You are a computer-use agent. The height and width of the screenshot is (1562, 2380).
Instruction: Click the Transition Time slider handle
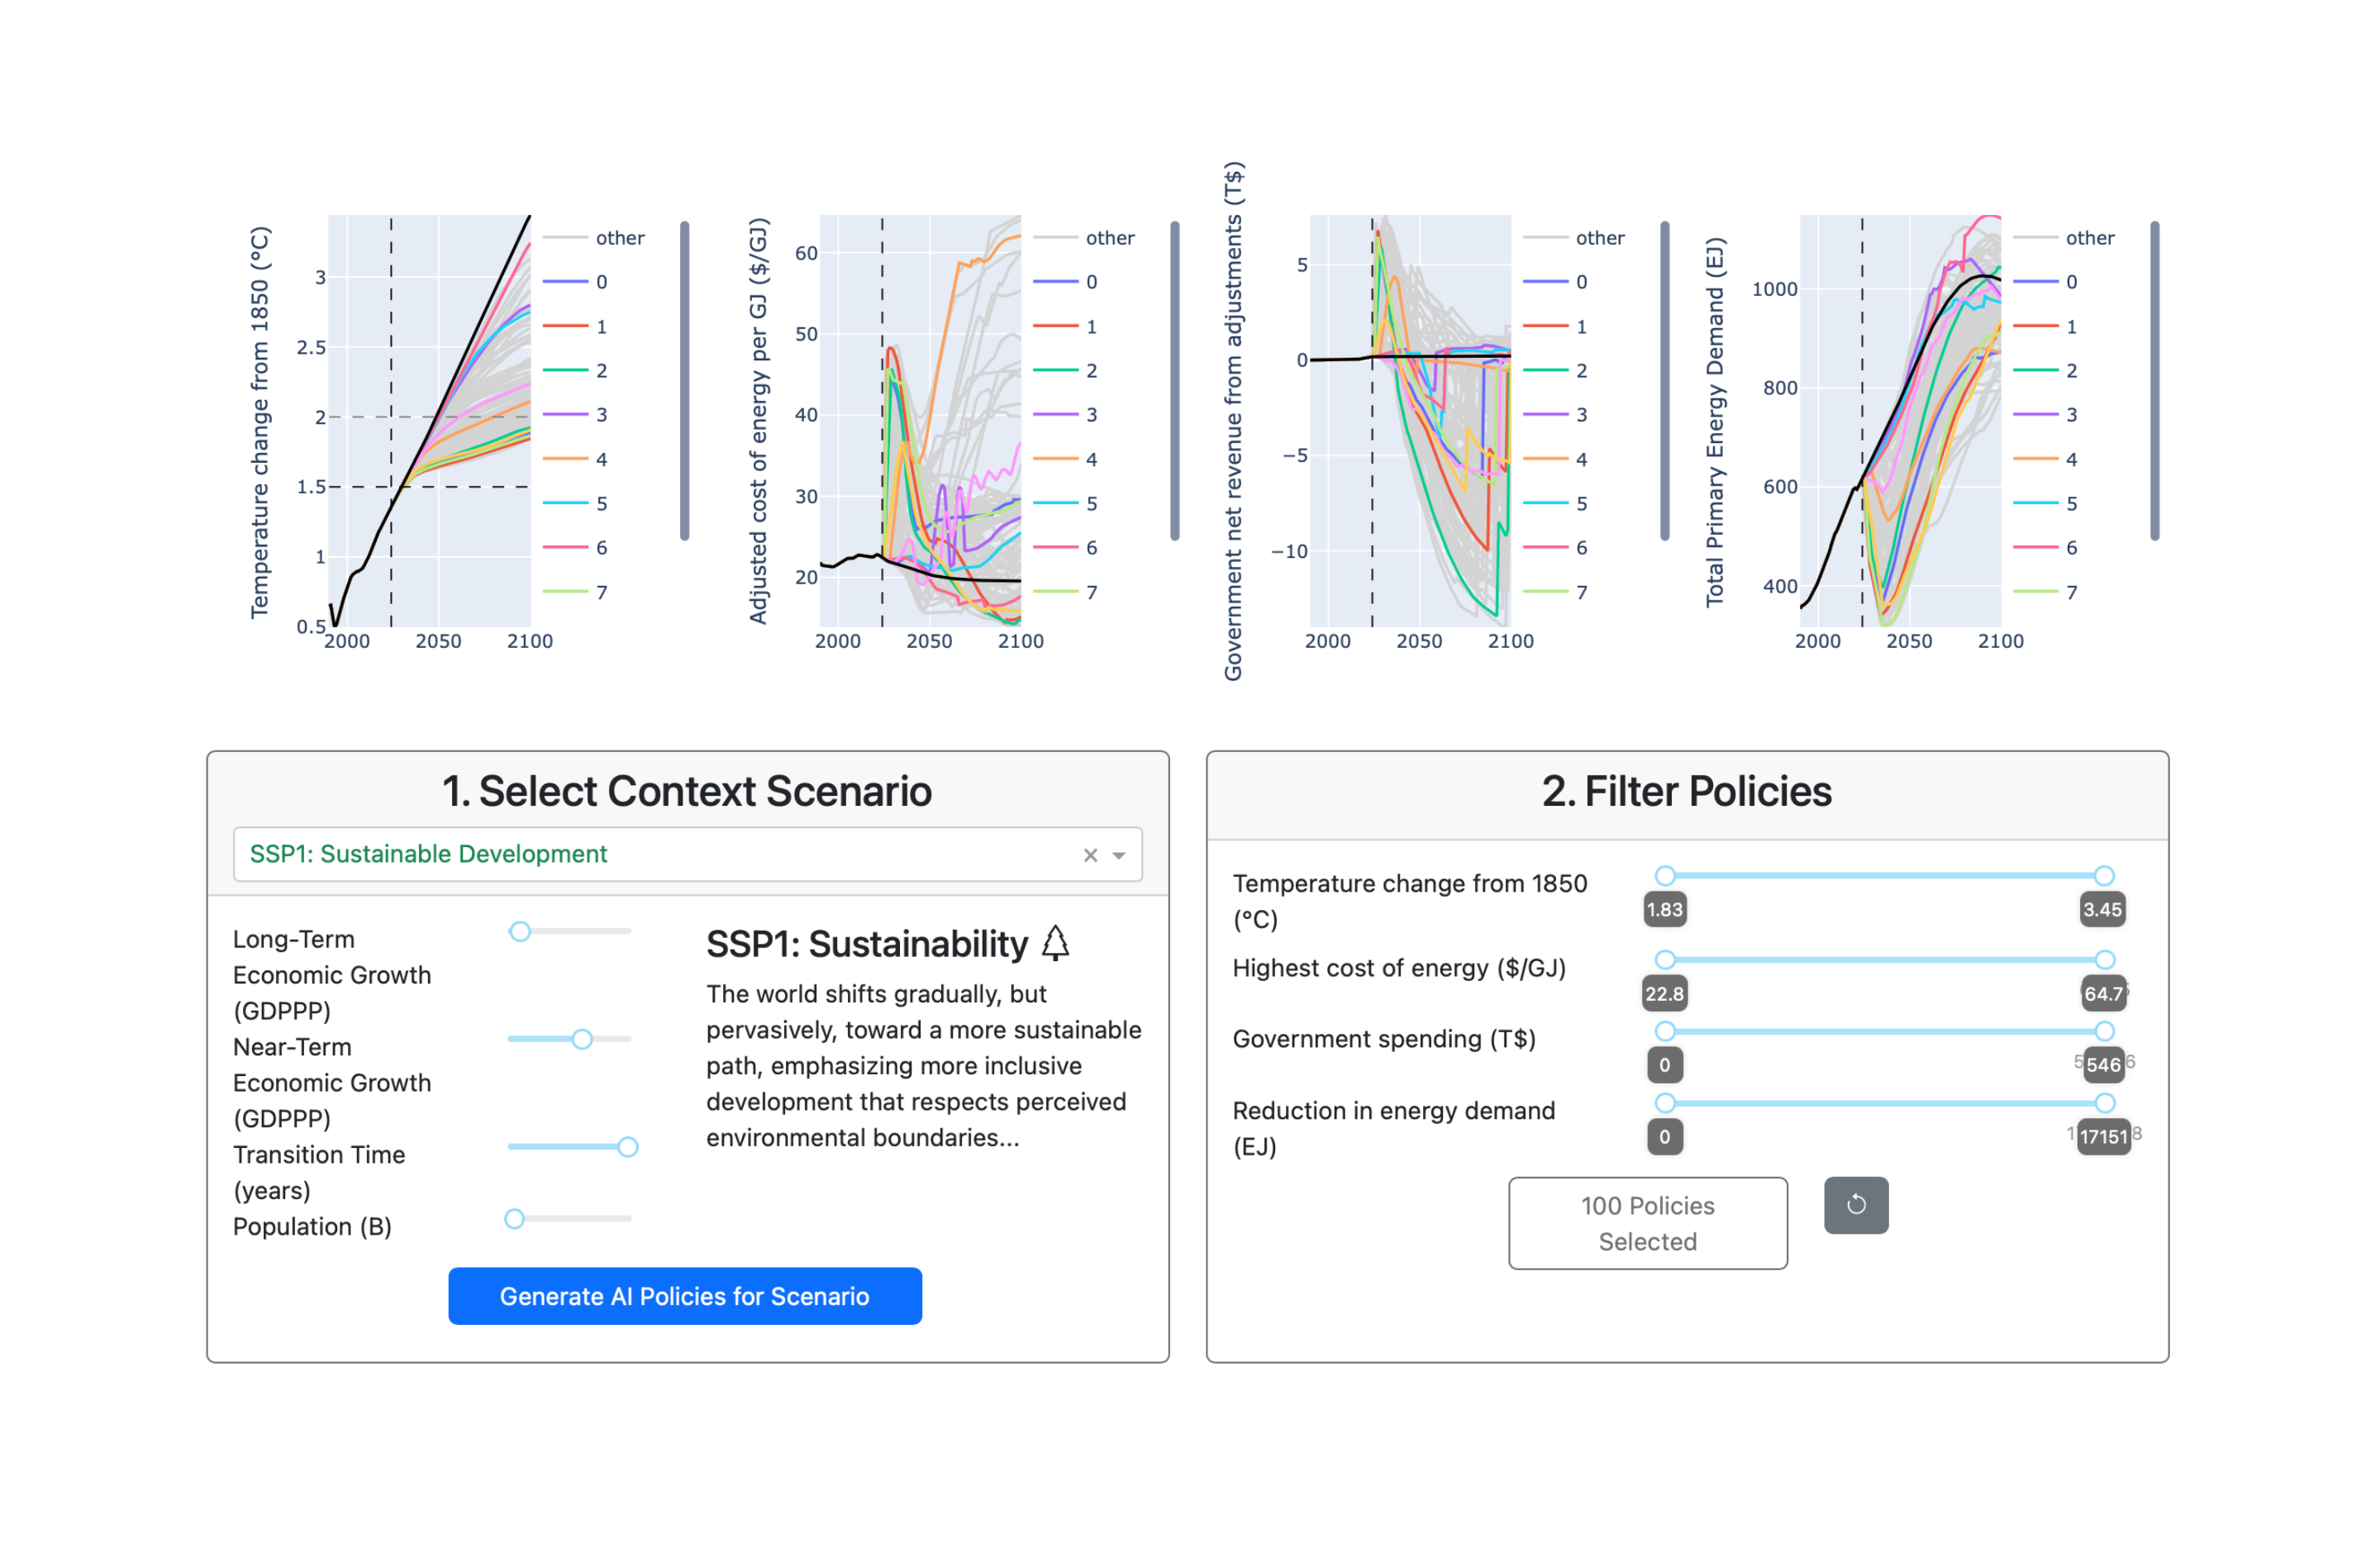[x=628, y=1147]
